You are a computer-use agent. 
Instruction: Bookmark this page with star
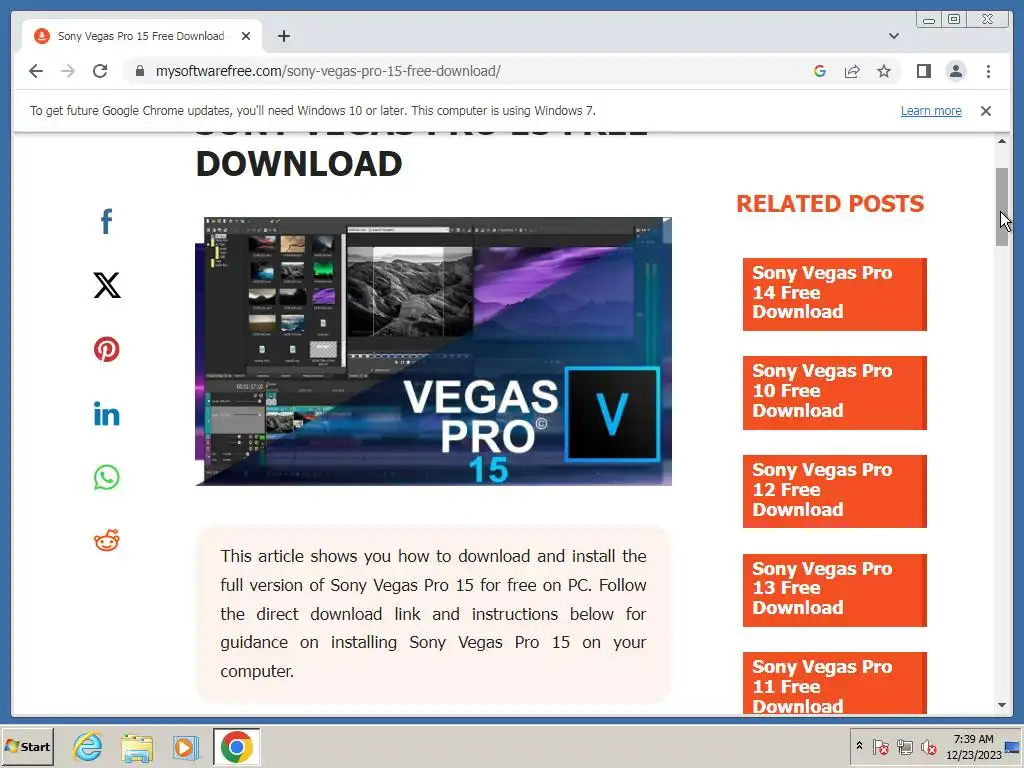pos(884,71)
